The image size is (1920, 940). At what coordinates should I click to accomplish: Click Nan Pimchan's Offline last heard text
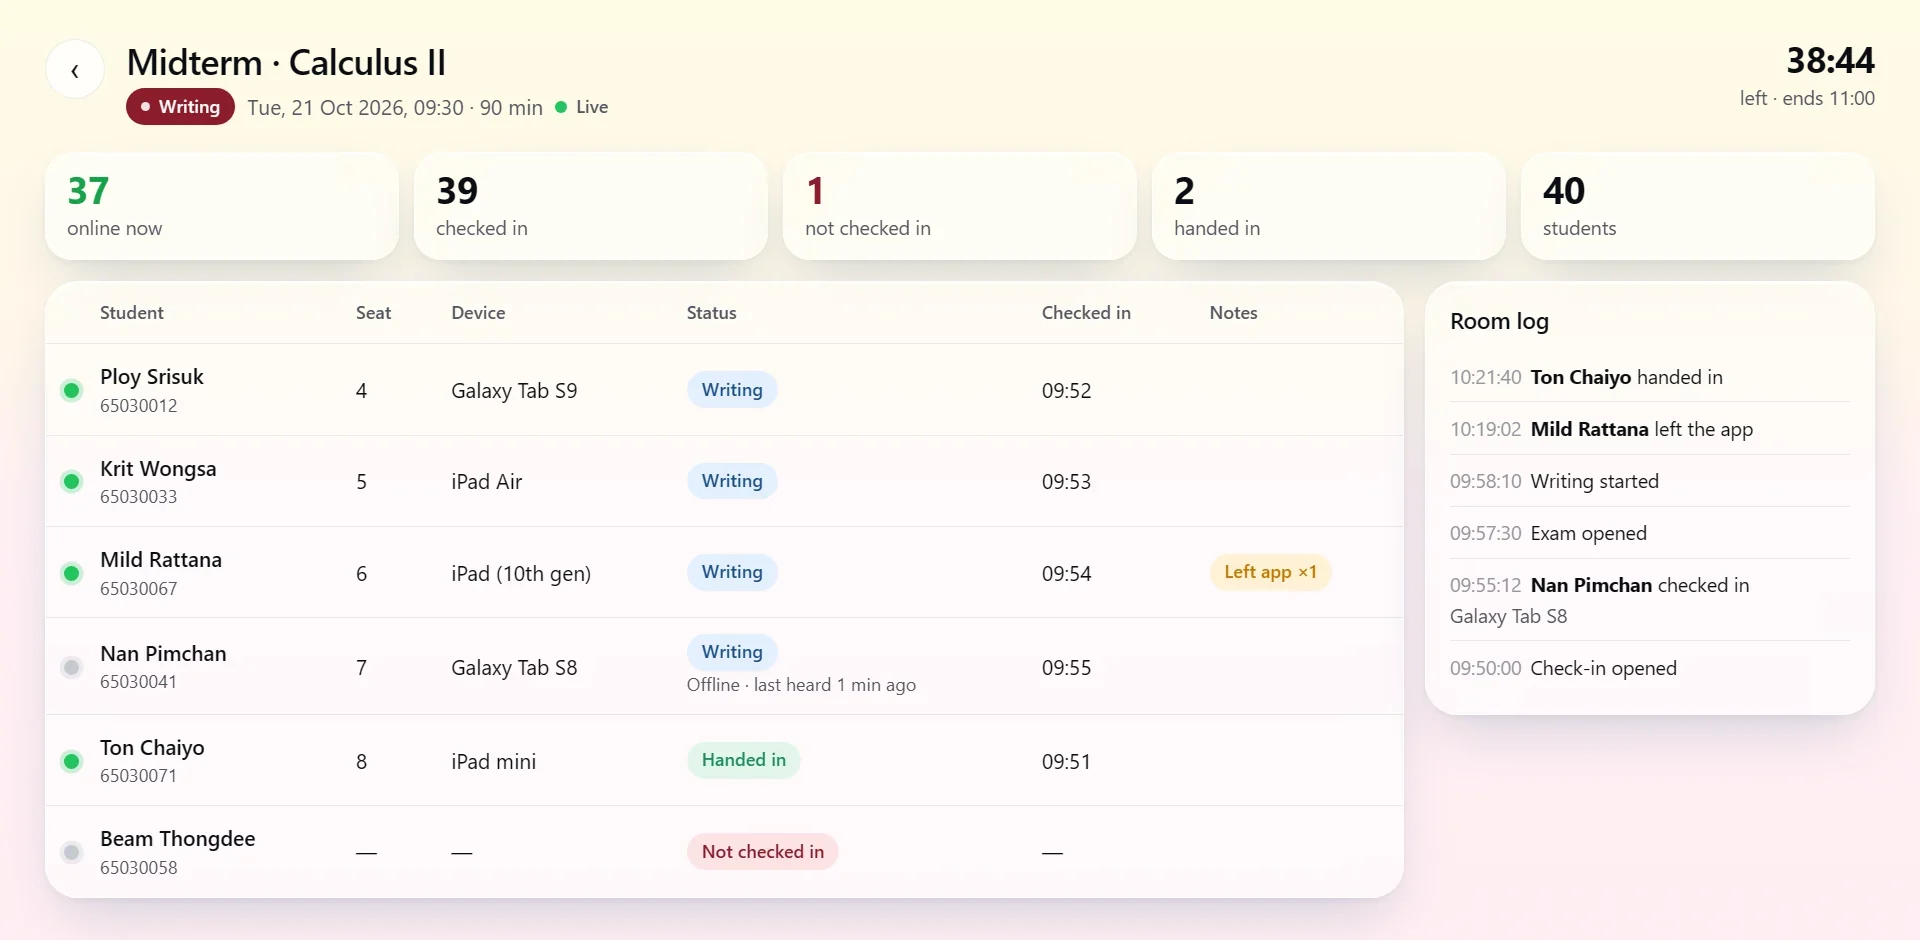[801, 685]
